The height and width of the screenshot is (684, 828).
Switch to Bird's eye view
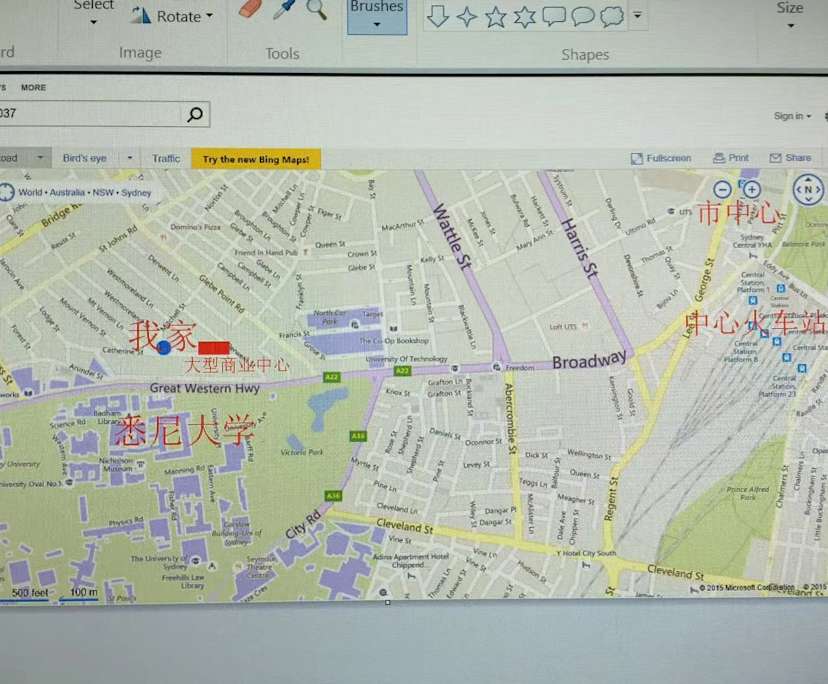(x=84, y=158)
